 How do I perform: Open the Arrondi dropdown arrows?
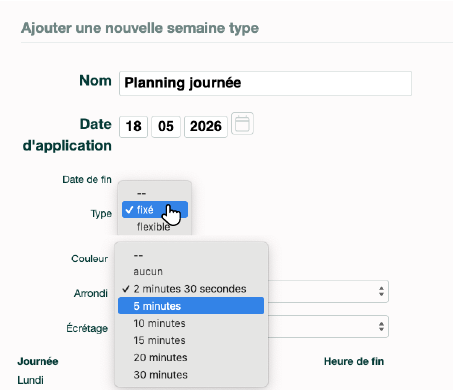(x=381, y=291)
